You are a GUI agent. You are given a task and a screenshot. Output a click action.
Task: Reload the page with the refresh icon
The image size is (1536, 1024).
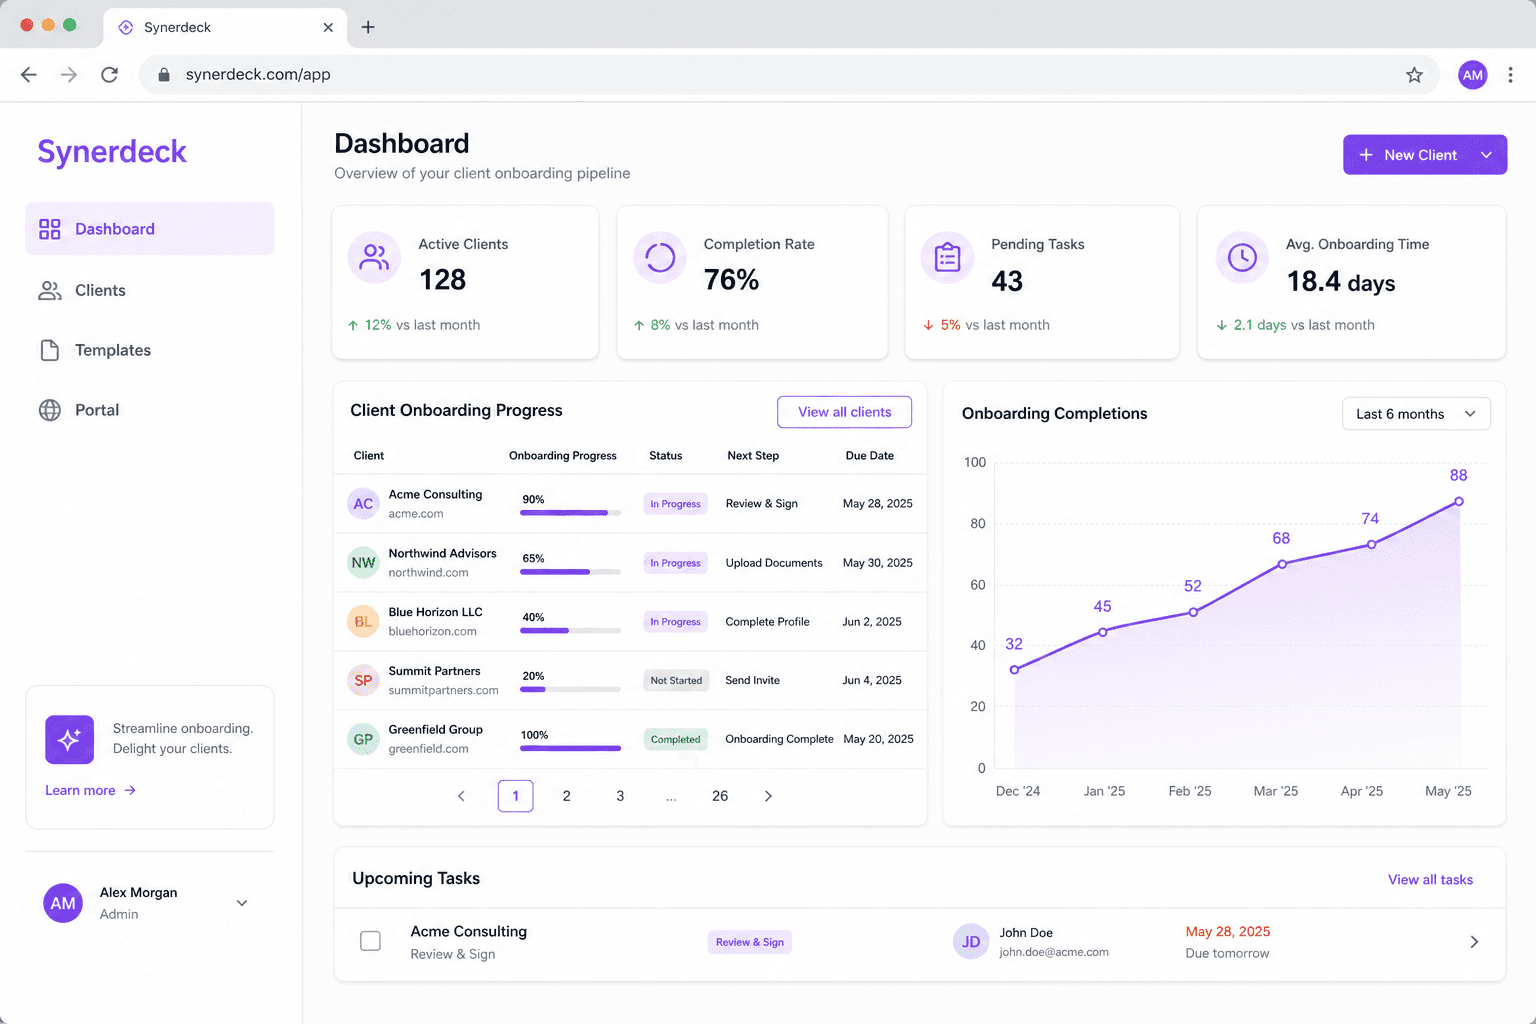pyautogui.click(x=110, y=75)
